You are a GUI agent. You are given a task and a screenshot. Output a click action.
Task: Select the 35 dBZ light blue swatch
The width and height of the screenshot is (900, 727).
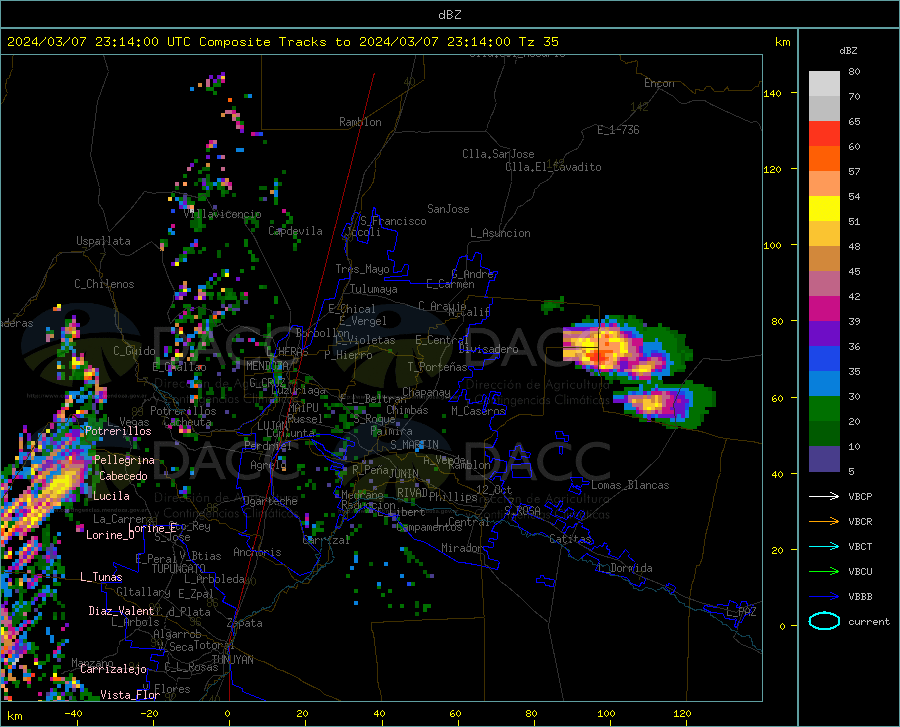[824, 384]
